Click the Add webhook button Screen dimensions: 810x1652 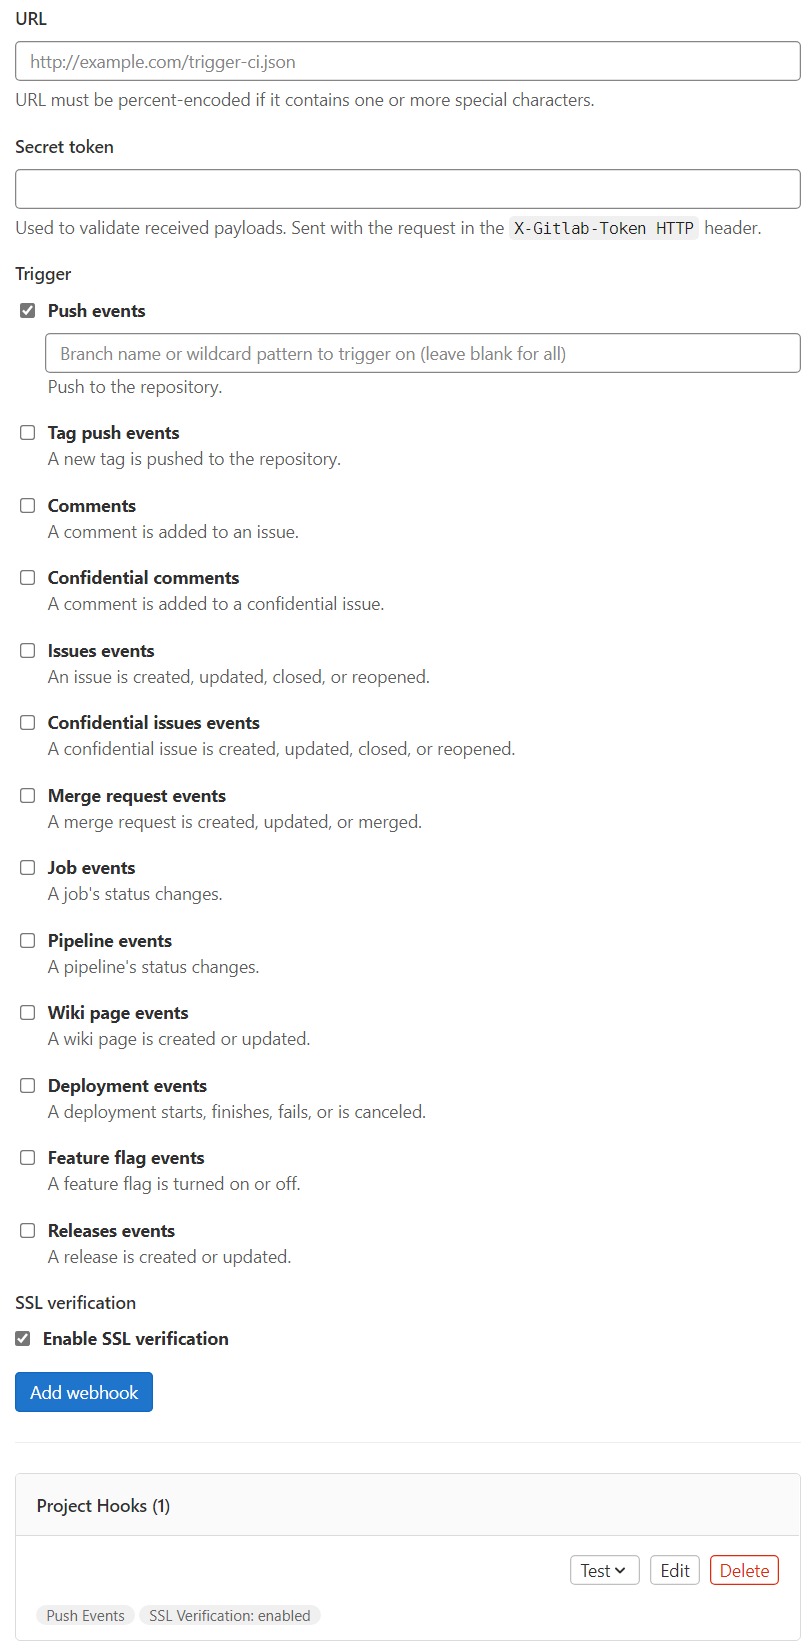tap(83, 1391)
